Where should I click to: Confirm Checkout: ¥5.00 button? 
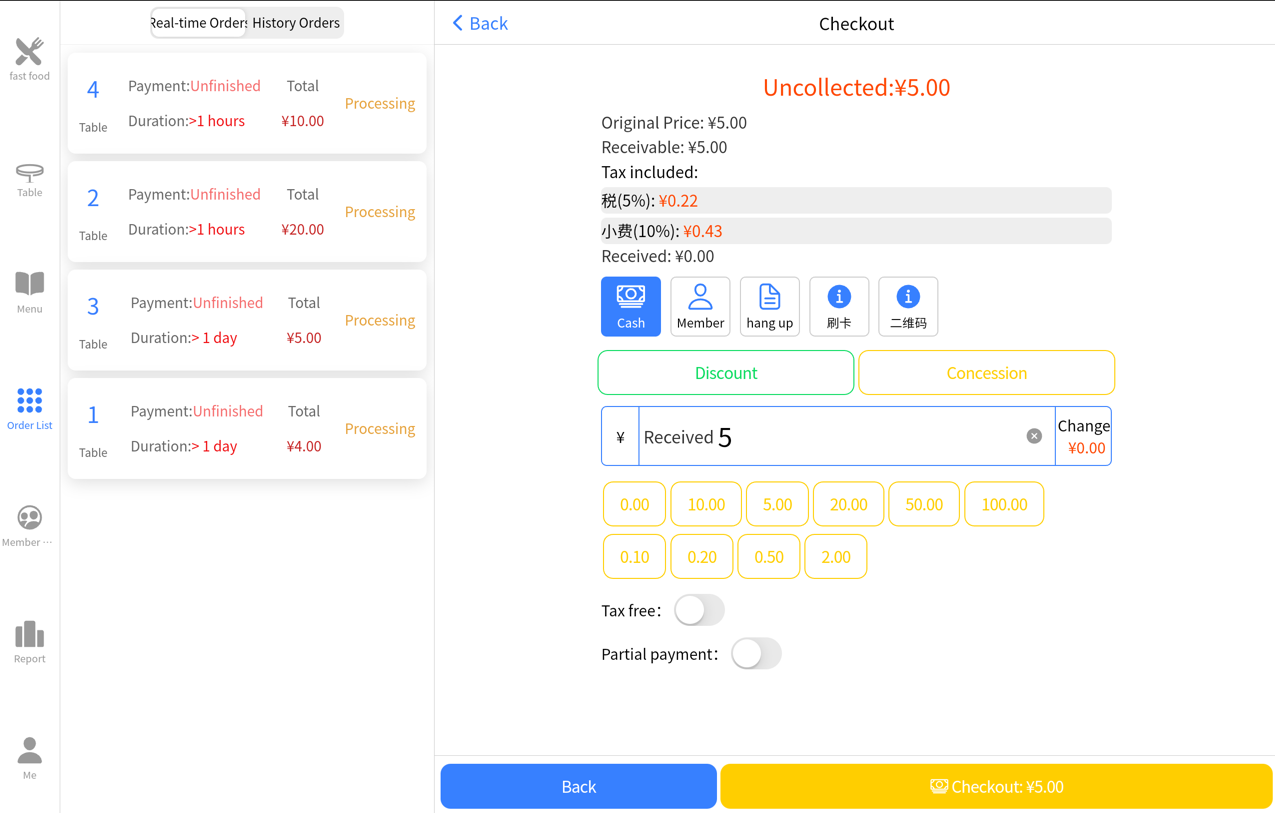[996, 786]
